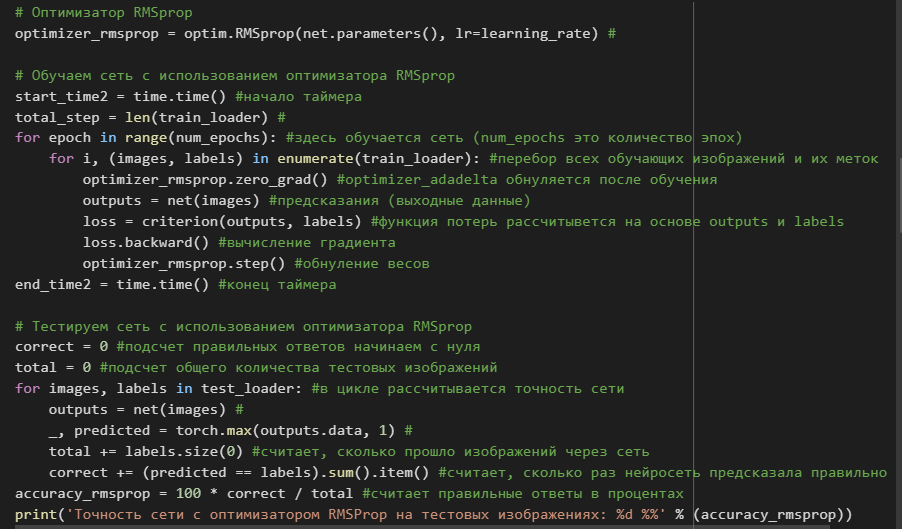Click the range keyword in the epoch loop

pos(146,138)
